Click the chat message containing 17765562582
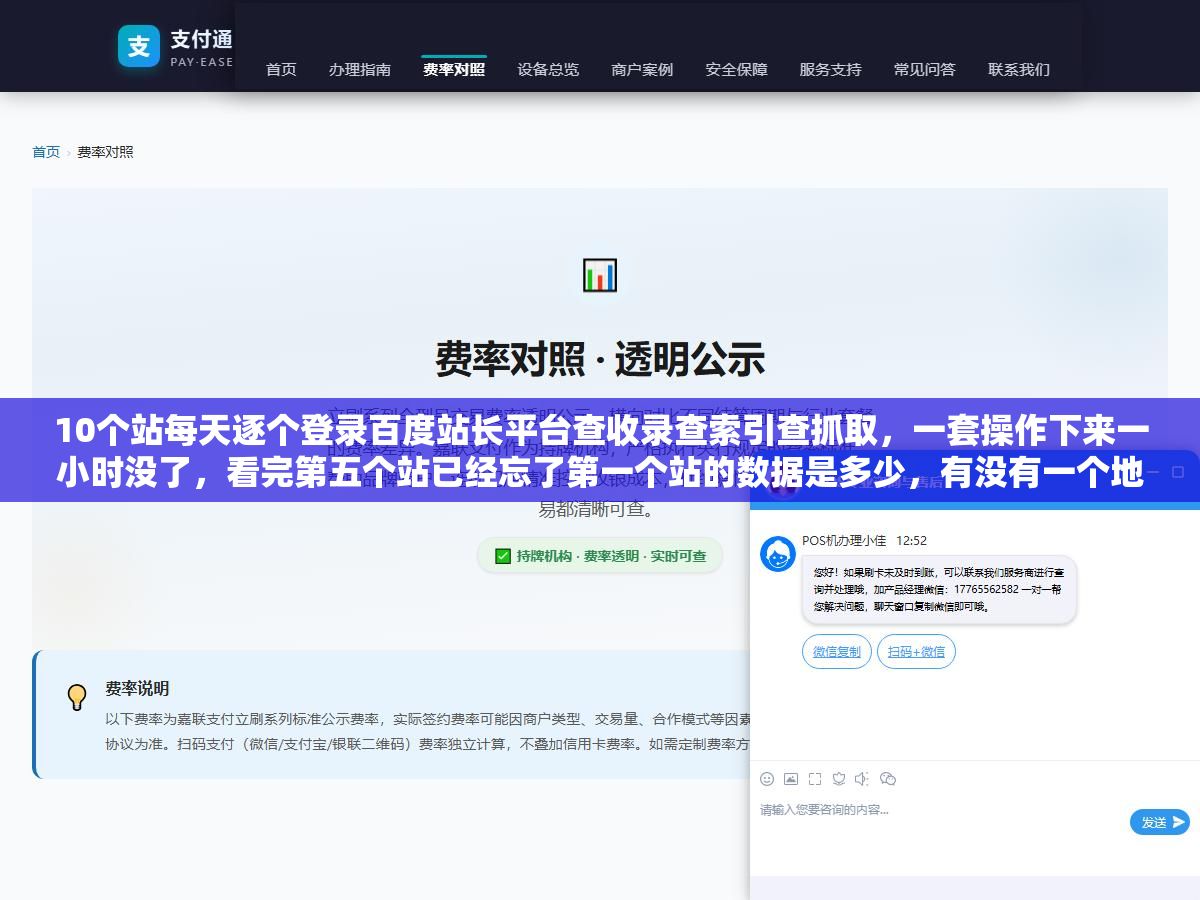The image size is (1200, 900). pos(939,590)
